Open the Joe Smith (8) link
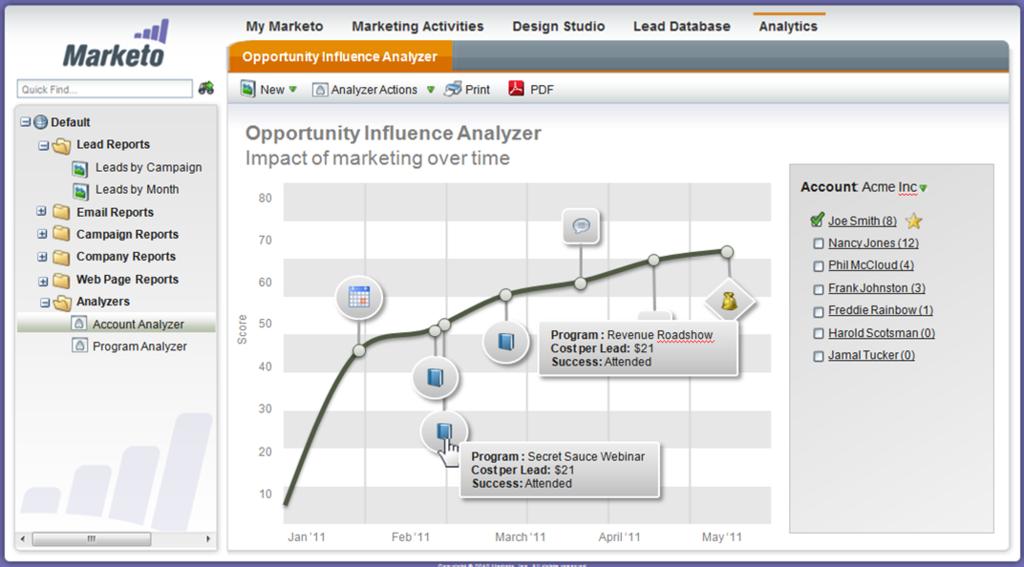Screen dimensions: 1024x567 [x=862, y=221]
